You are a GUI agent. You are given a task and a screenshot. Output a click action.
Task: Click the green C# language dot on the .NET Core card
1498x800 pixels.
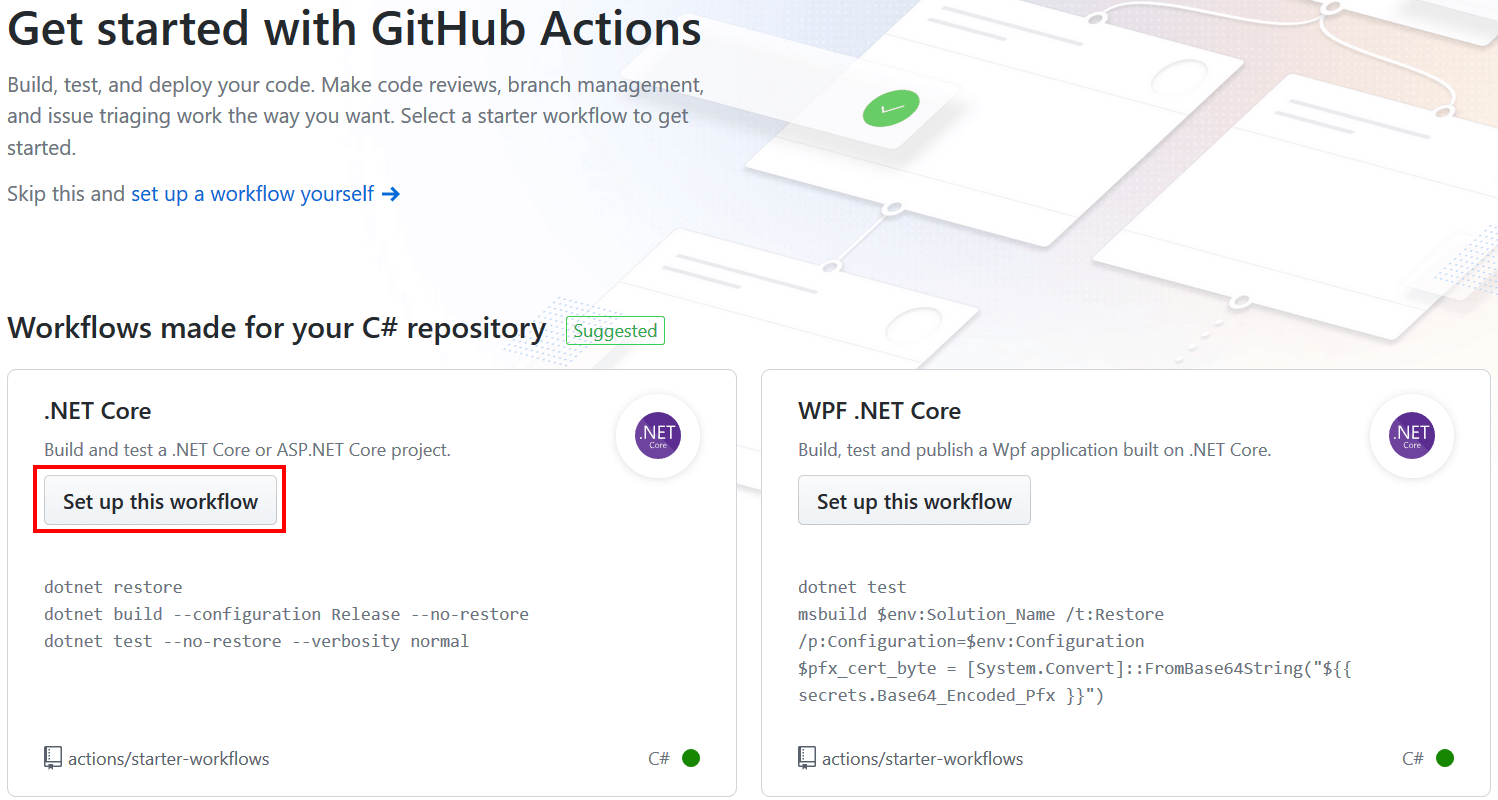pyautogui.click(x=690, y=758)
